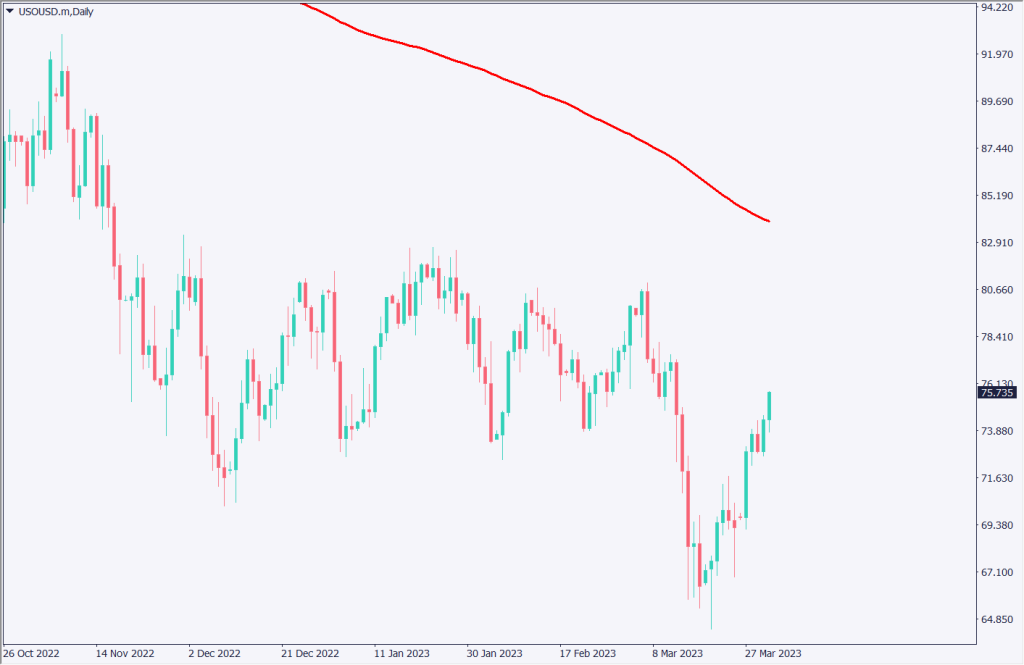The width and height of the screenshot is (1024, 665).
Task: Open the triangle menu beside USOUSD.m
Action: click(9, 11)
